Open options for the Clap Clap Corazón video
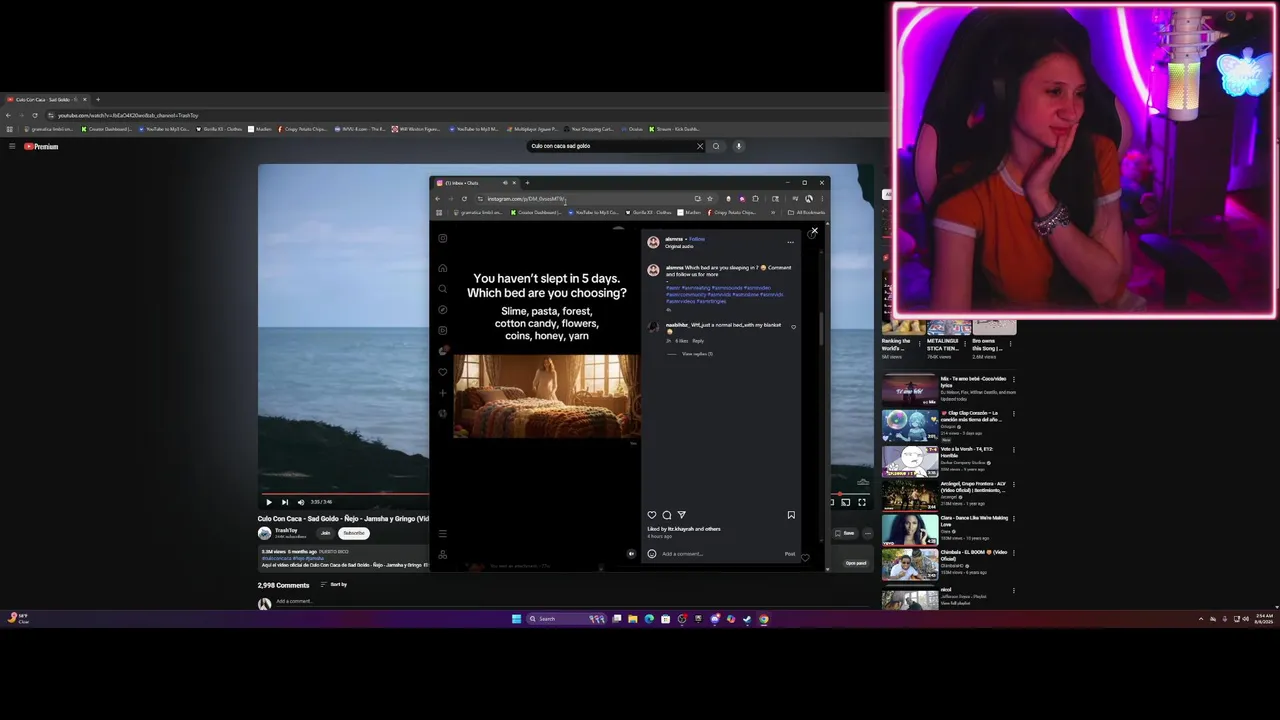The width and height of the screenshot is (1280, 720). [1013, 413]
